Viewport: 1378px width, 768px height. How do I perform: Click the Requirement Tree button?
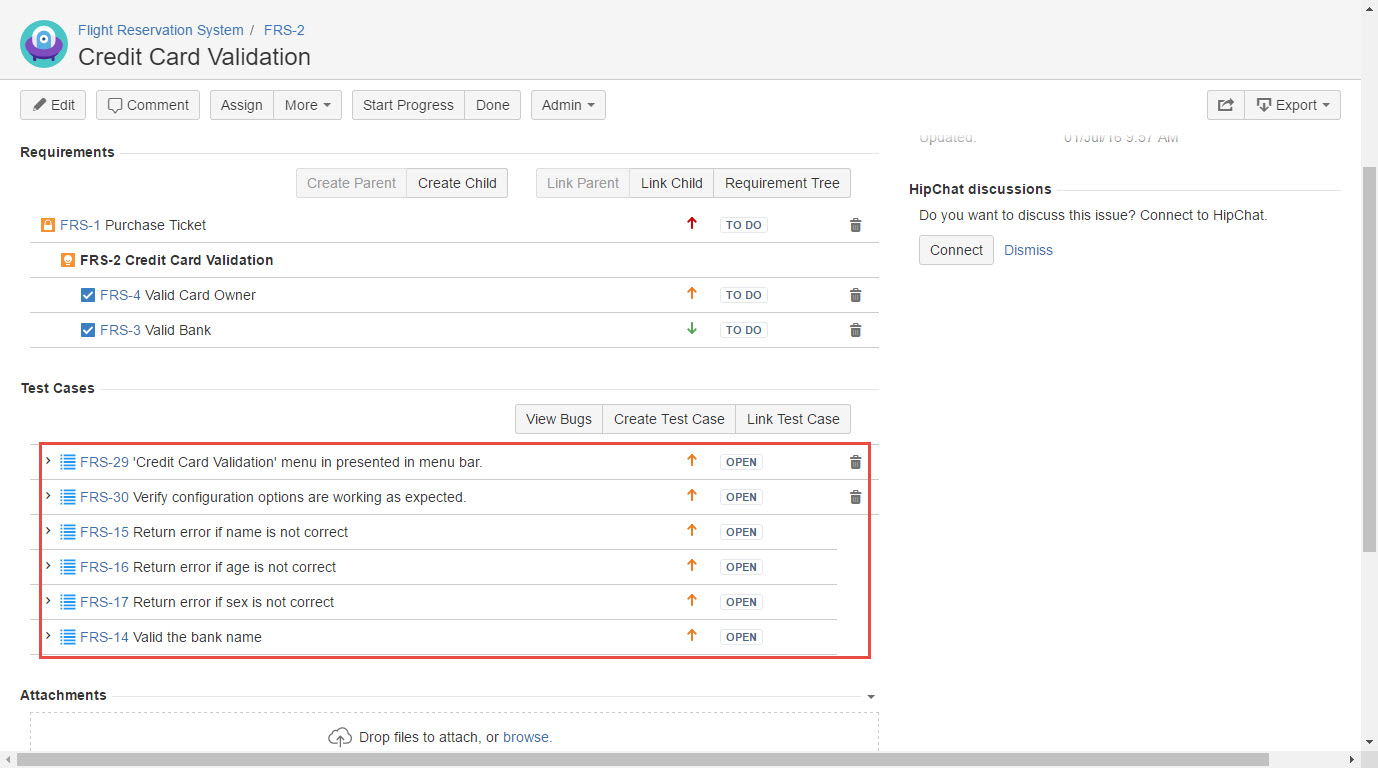tap(782, 183)
